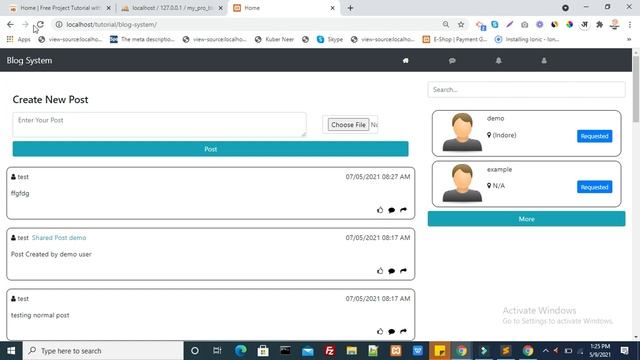Go to the Home icon in Blog System navbar

pos(405,60)
